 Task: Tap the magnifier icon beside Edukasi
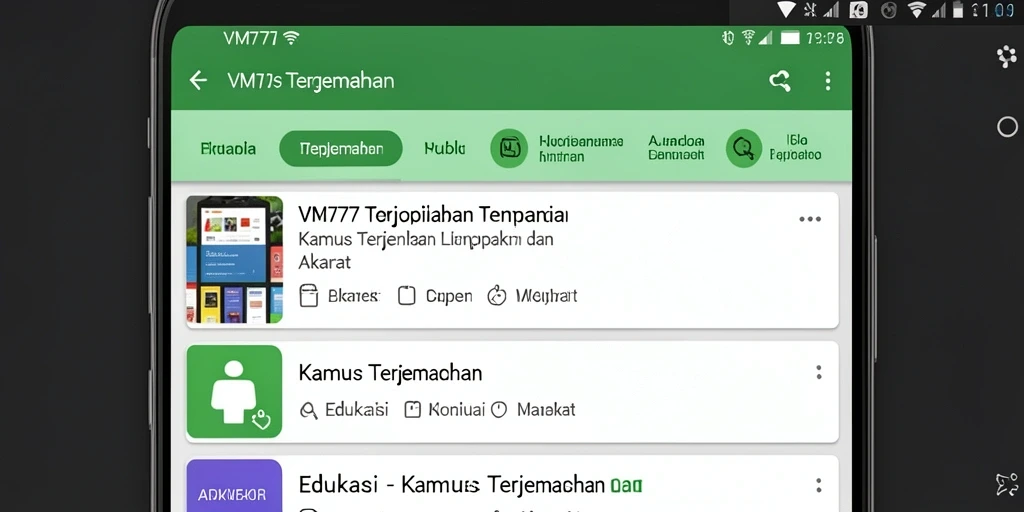[x=308, y=410]
